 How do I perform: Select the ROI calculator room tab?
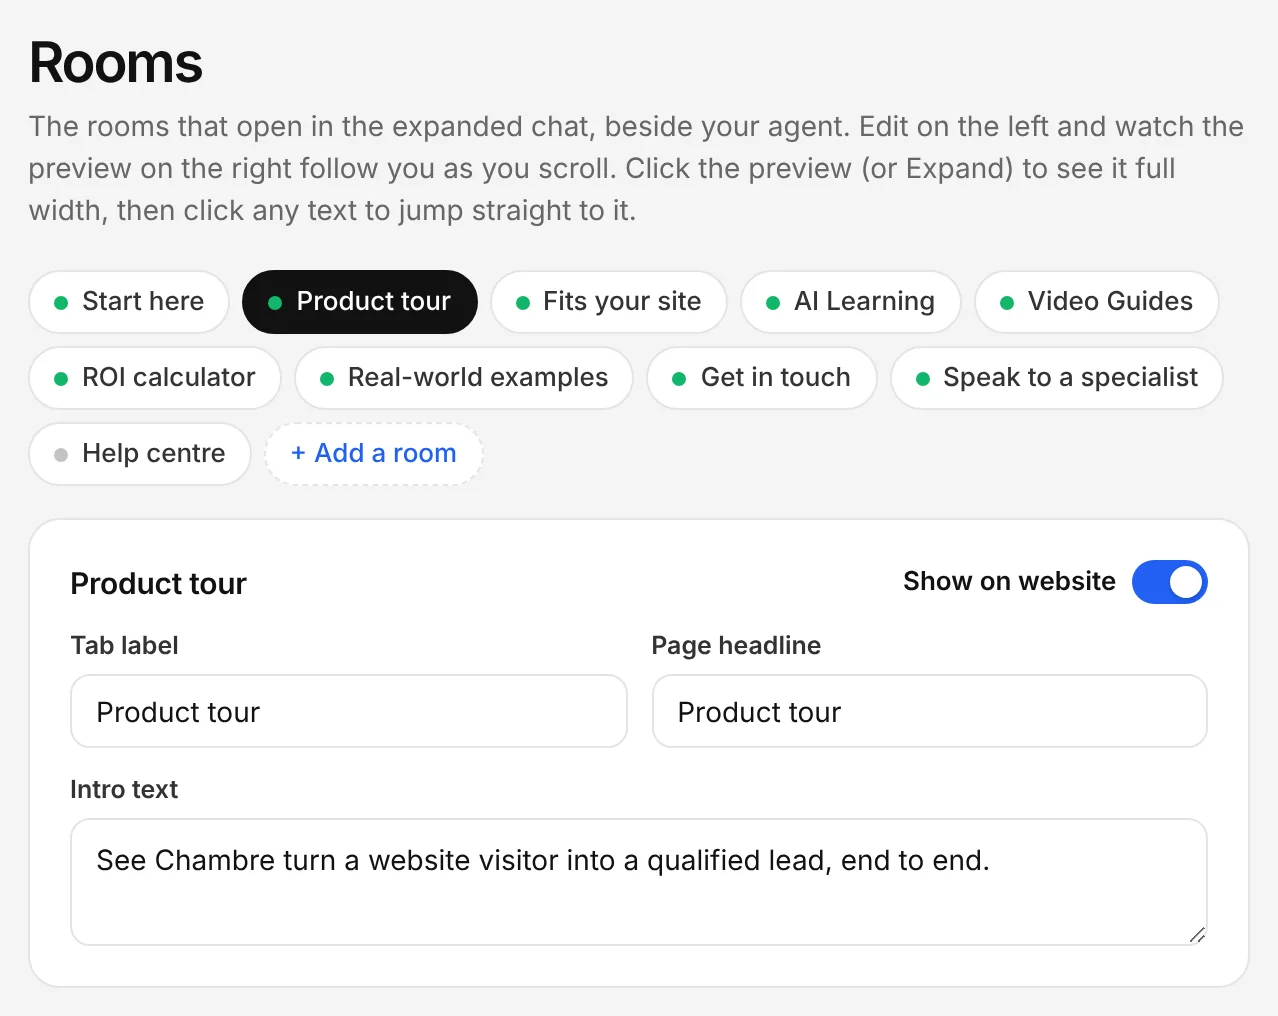click(x=155, y=378)
